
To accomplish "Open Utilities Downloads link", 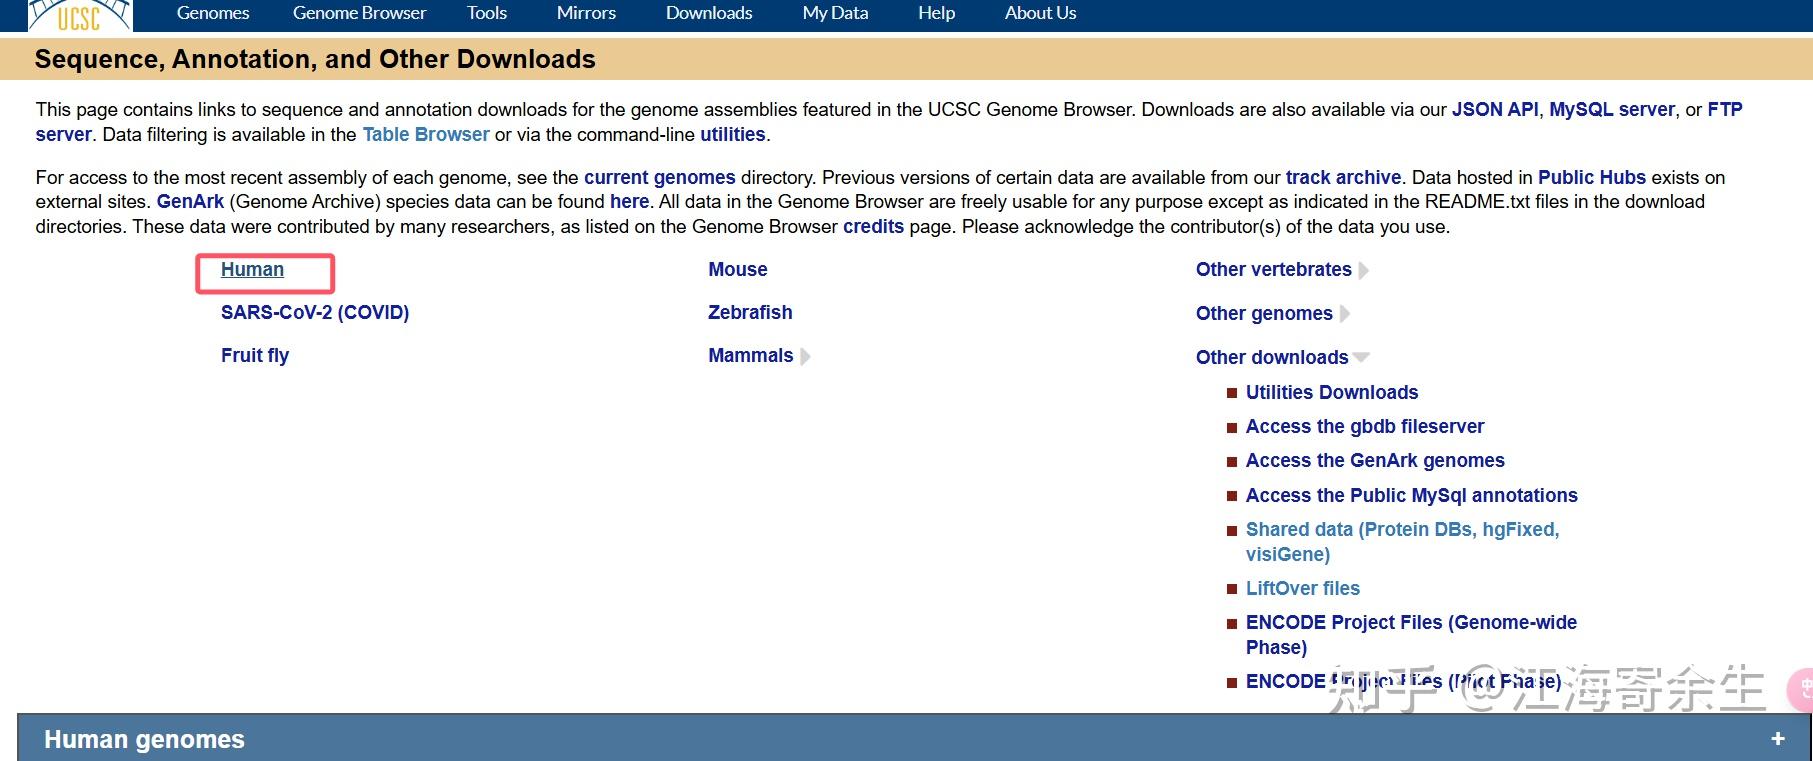I will (x=1332, y=392).
